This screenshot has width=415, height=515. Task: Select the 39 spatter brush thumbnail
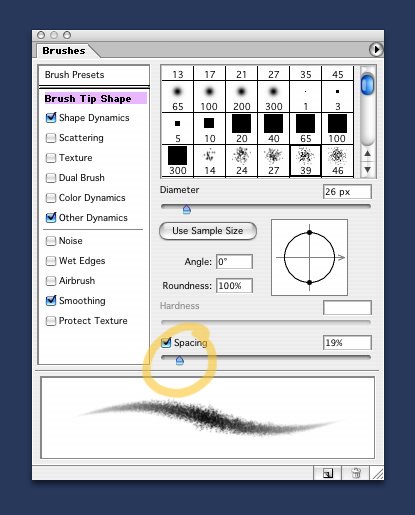[x=305, y=161]
